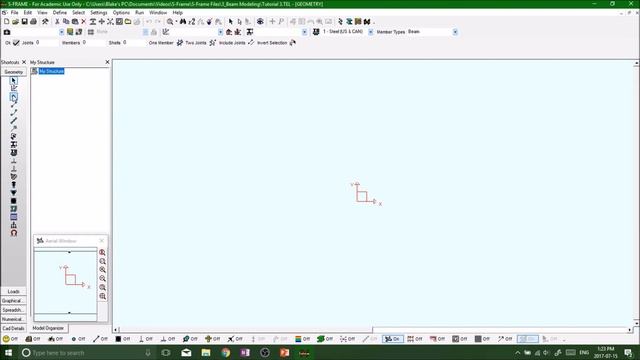The width and height of the screenshot is (640, 360).
Task: Open the Define menu
Action: pyautogui.click(x=60, y=13)
